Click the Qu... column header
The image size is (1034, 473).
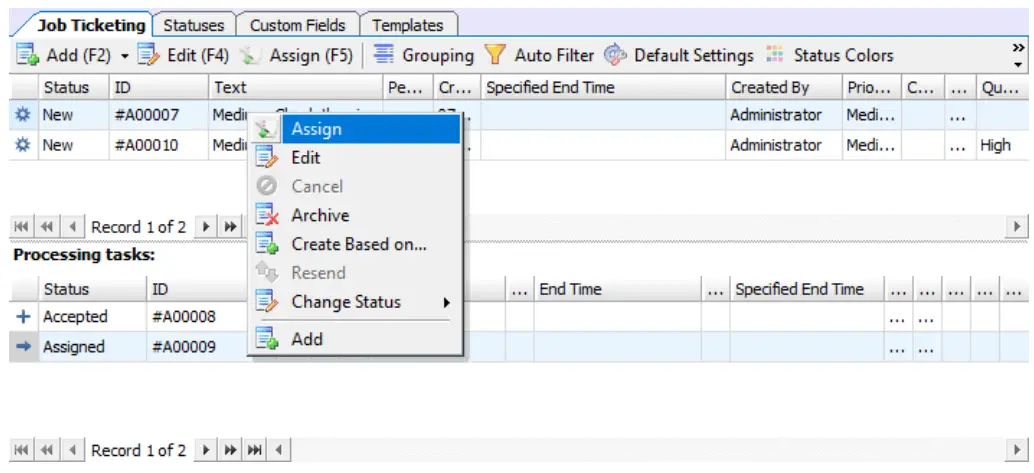tap(1002, 88)
